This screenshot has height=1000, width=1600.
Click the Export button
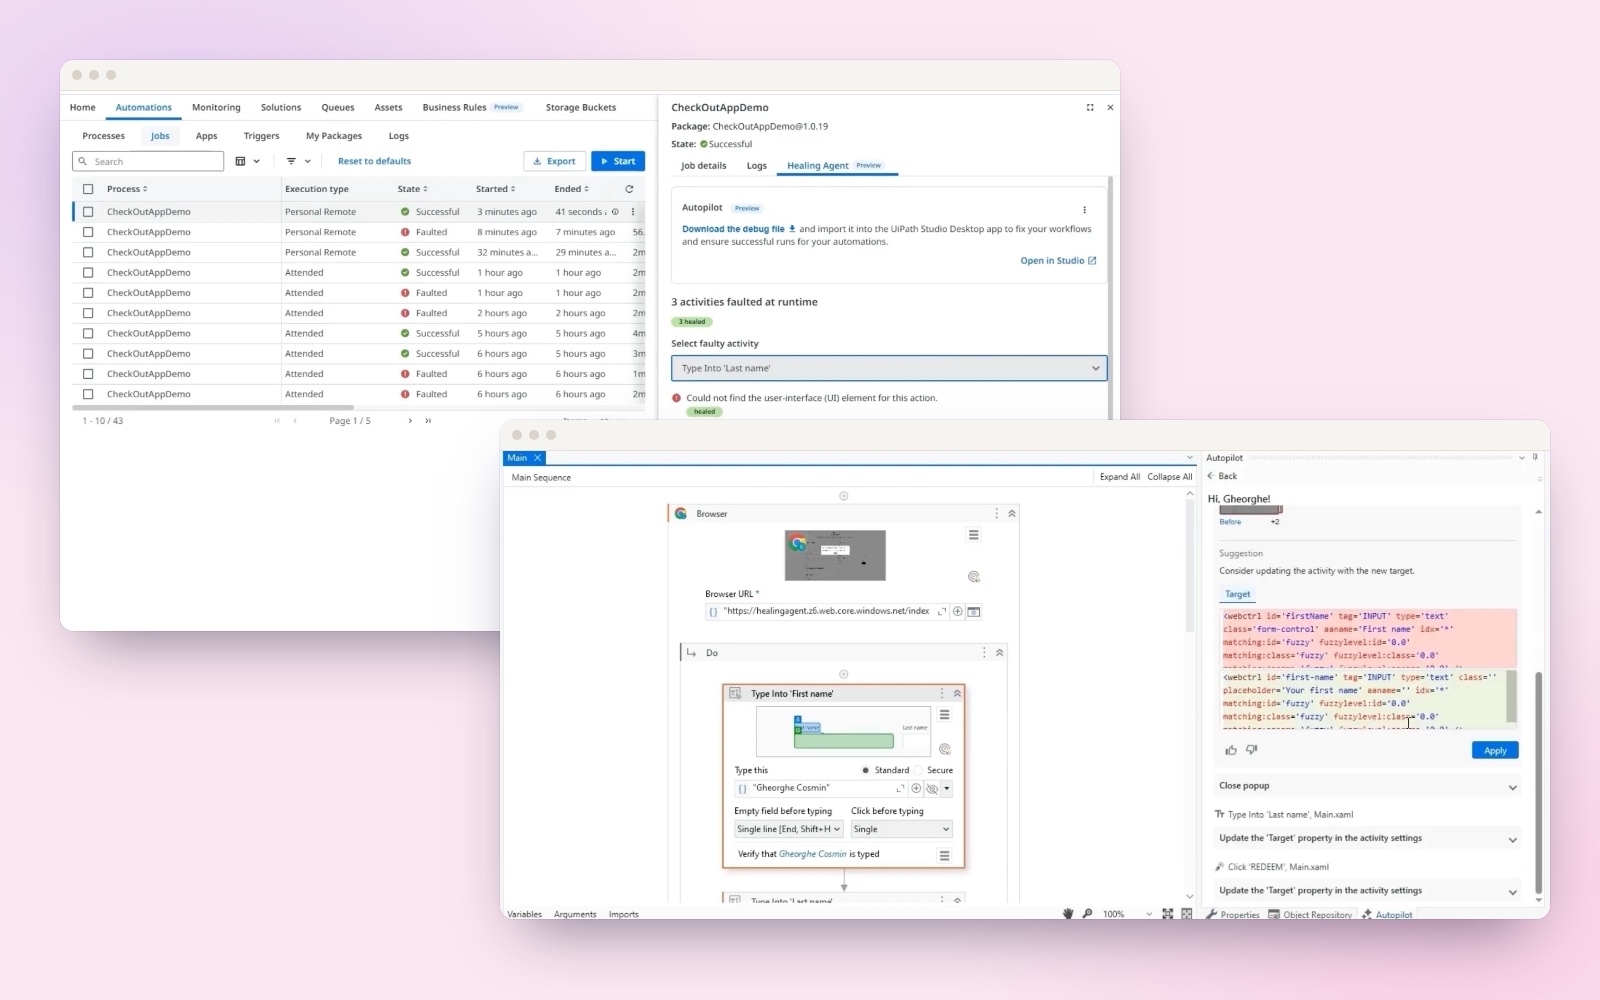(554, 161)
